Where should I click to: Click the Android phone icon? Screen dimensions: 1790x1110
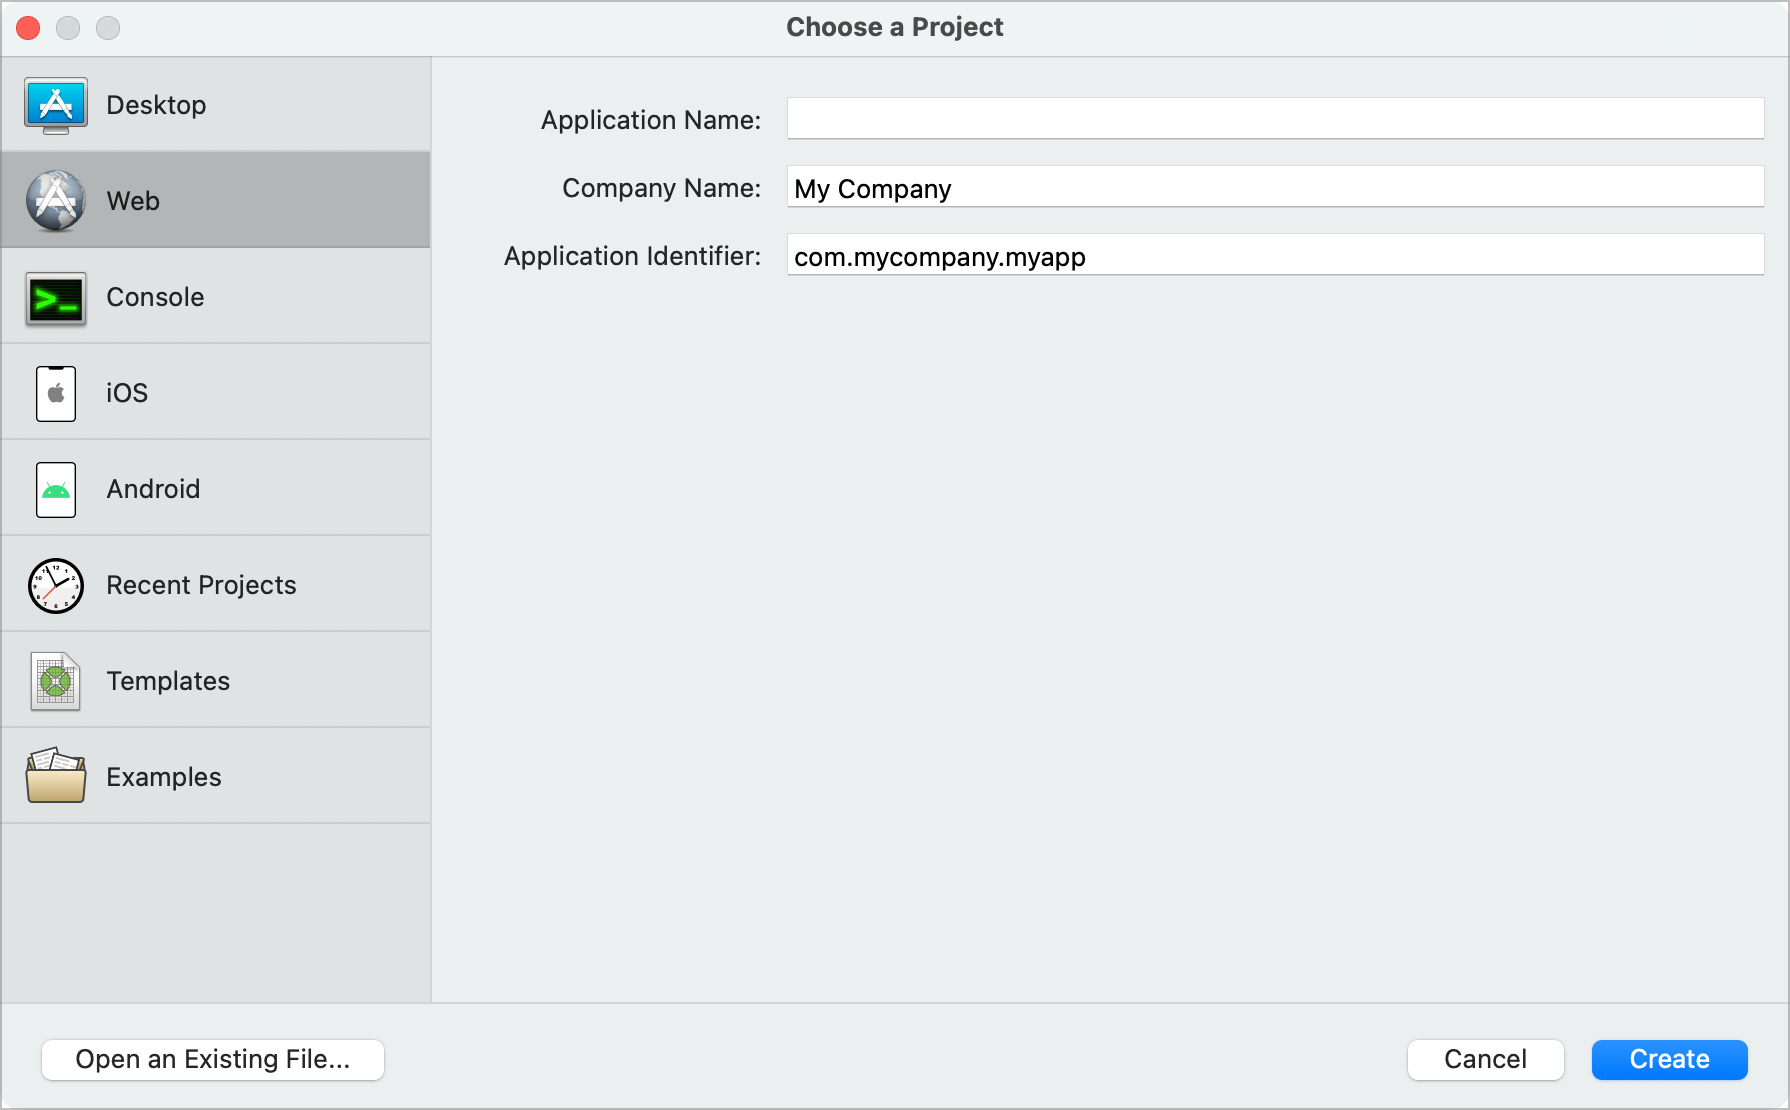pyautogui.click(x=56, y=489)
